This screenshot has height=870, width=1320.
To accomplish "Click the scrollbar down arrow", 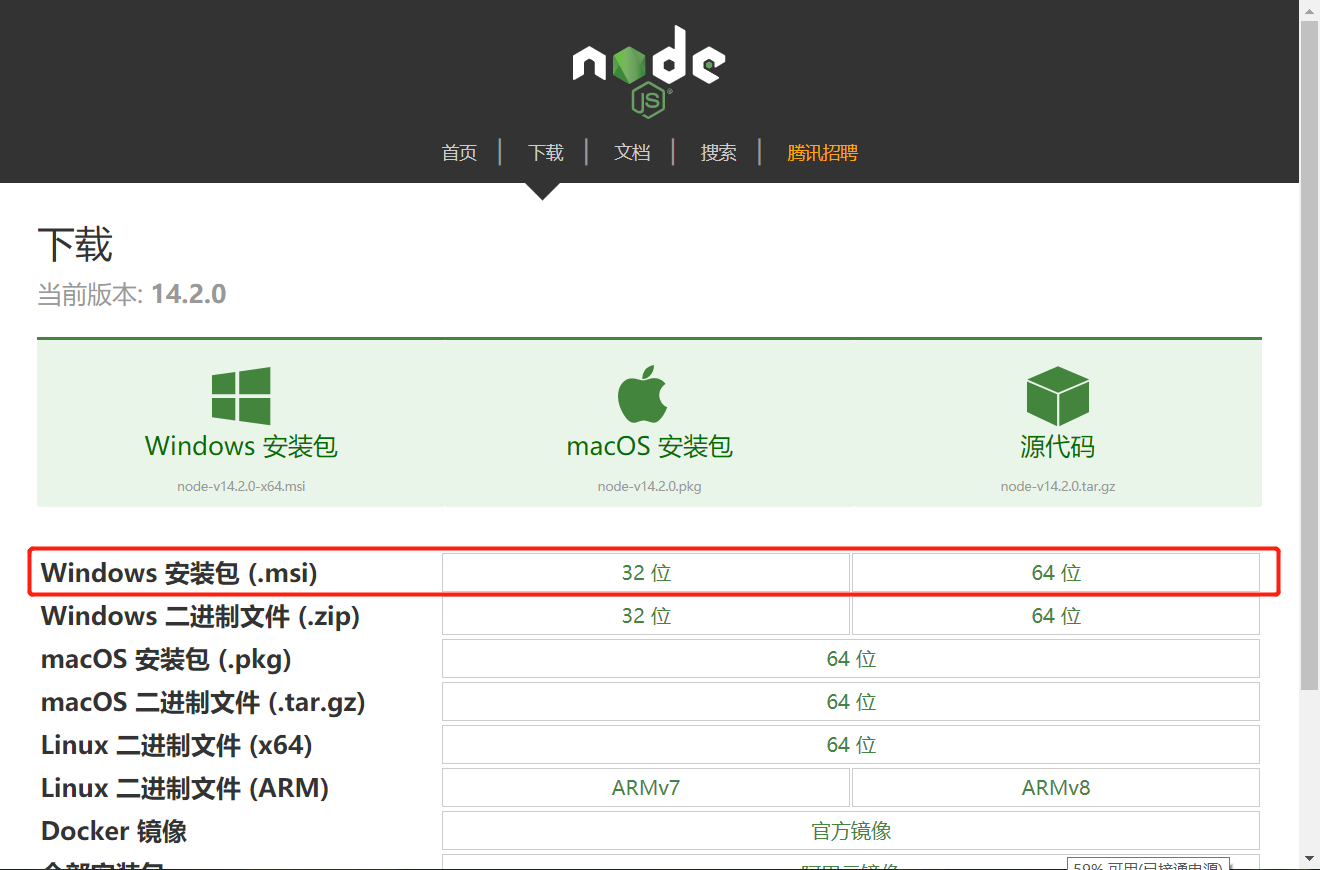I will coord(1310,860).
